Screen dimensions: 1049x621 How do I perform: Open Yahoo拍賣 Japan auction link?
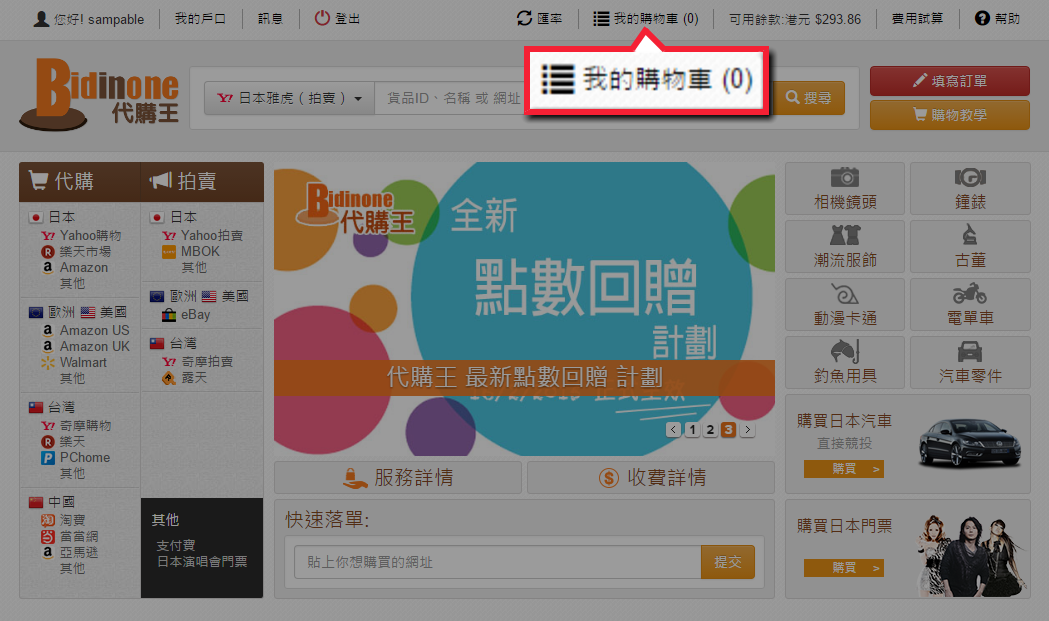tap(203, 236)
